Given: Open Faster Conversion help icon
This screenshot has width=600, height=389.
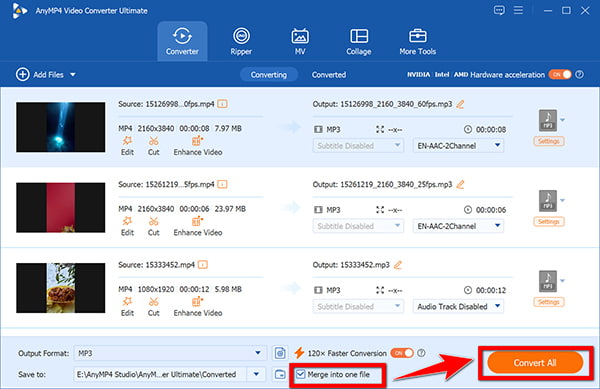Looking at the screenshot, I should 421,353.
